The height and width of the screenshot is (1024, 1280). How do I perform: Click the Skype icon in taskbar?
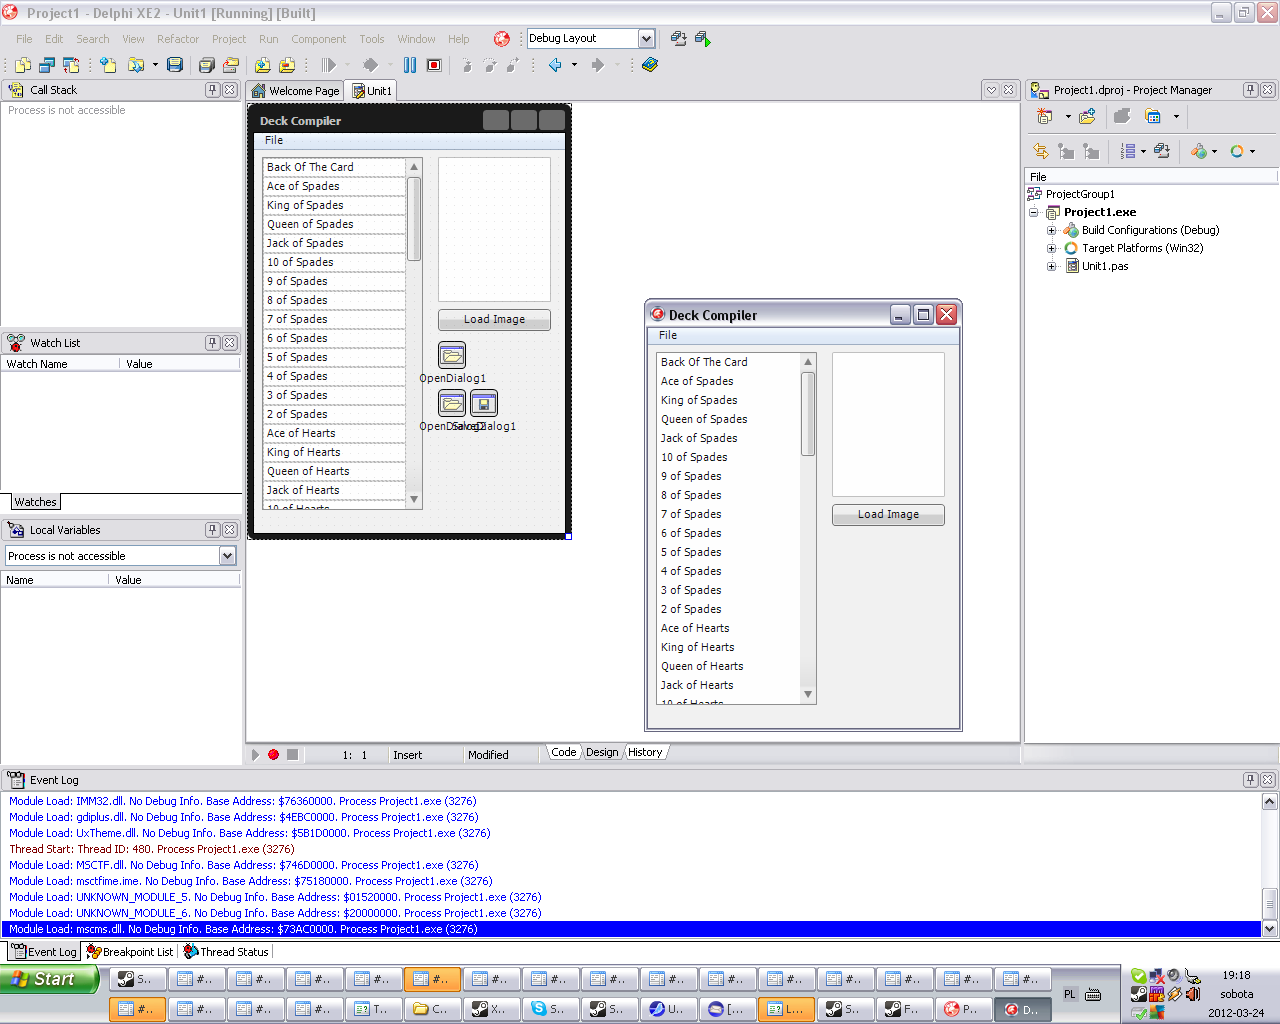coord(540,1009)
